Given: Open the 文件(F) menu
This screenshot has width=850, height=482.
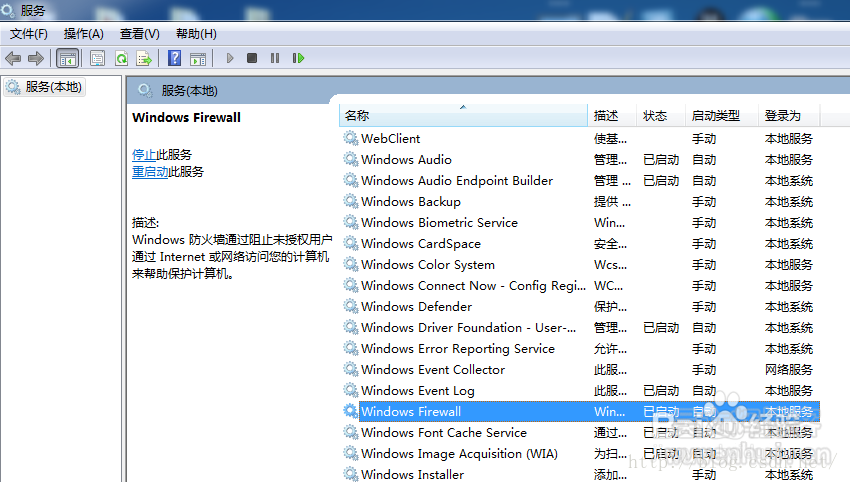Looking at the screenshot, I should (29, 34).
